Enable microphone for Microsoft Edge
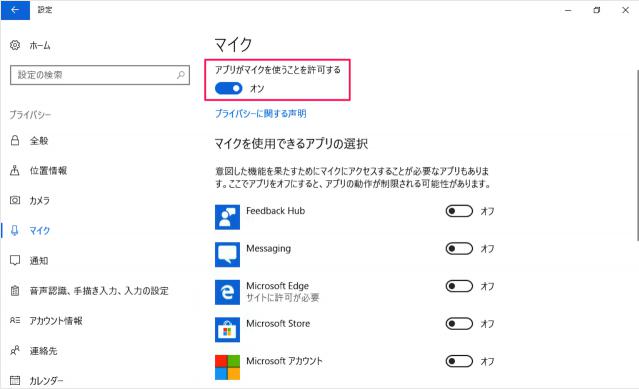639x389 pixels. [x=459, y=286]
